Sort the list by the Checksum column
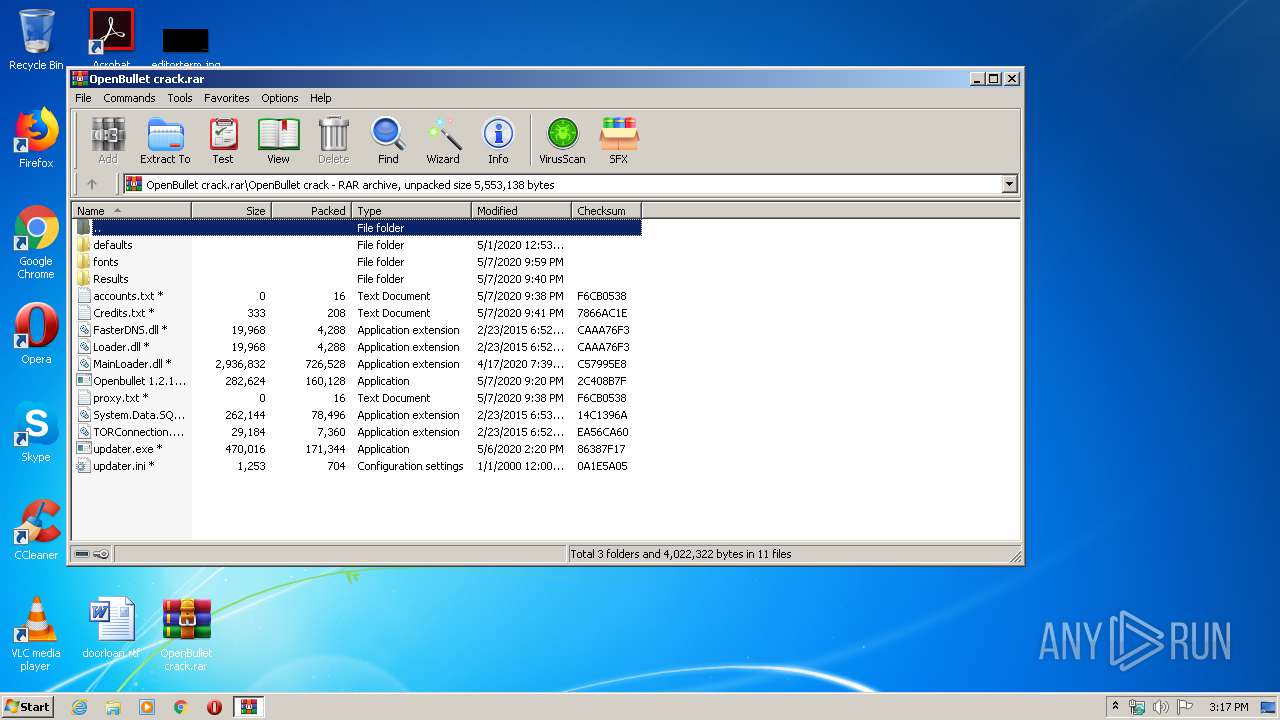The width and height of the screenshot is (1280, 720). click(x=606, y=210)
